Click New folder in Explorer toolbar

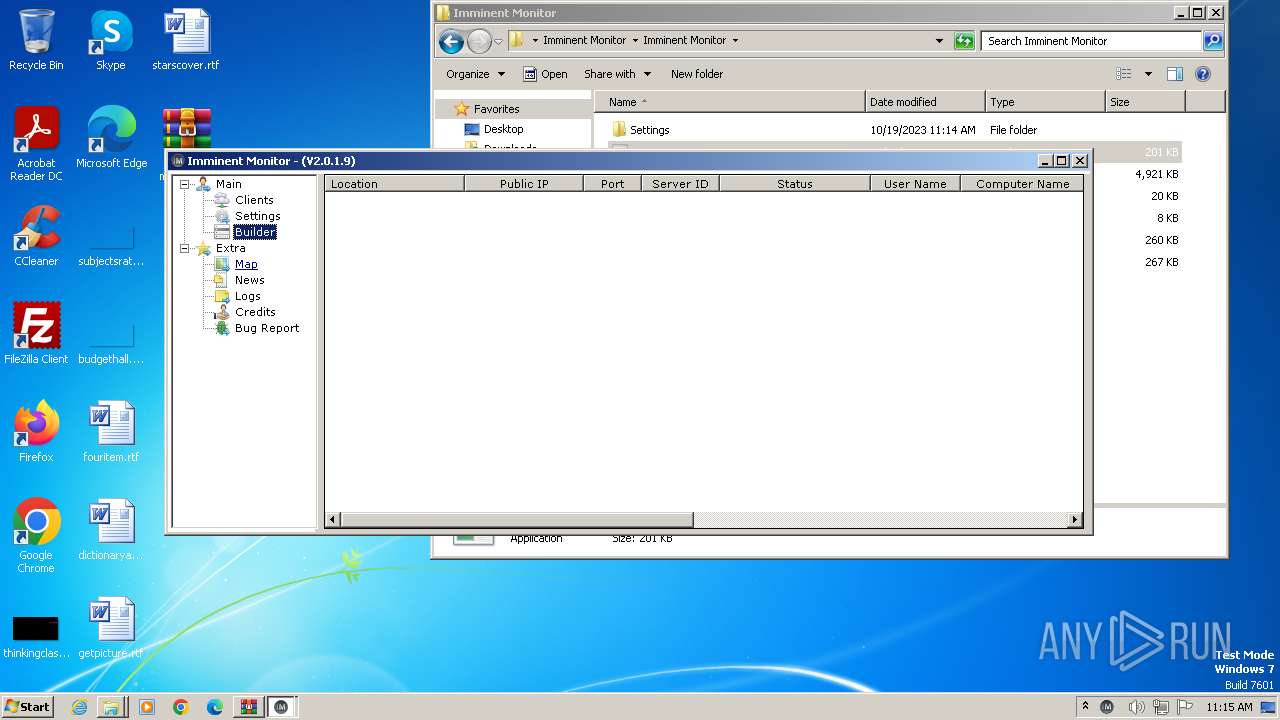(697, 74)
